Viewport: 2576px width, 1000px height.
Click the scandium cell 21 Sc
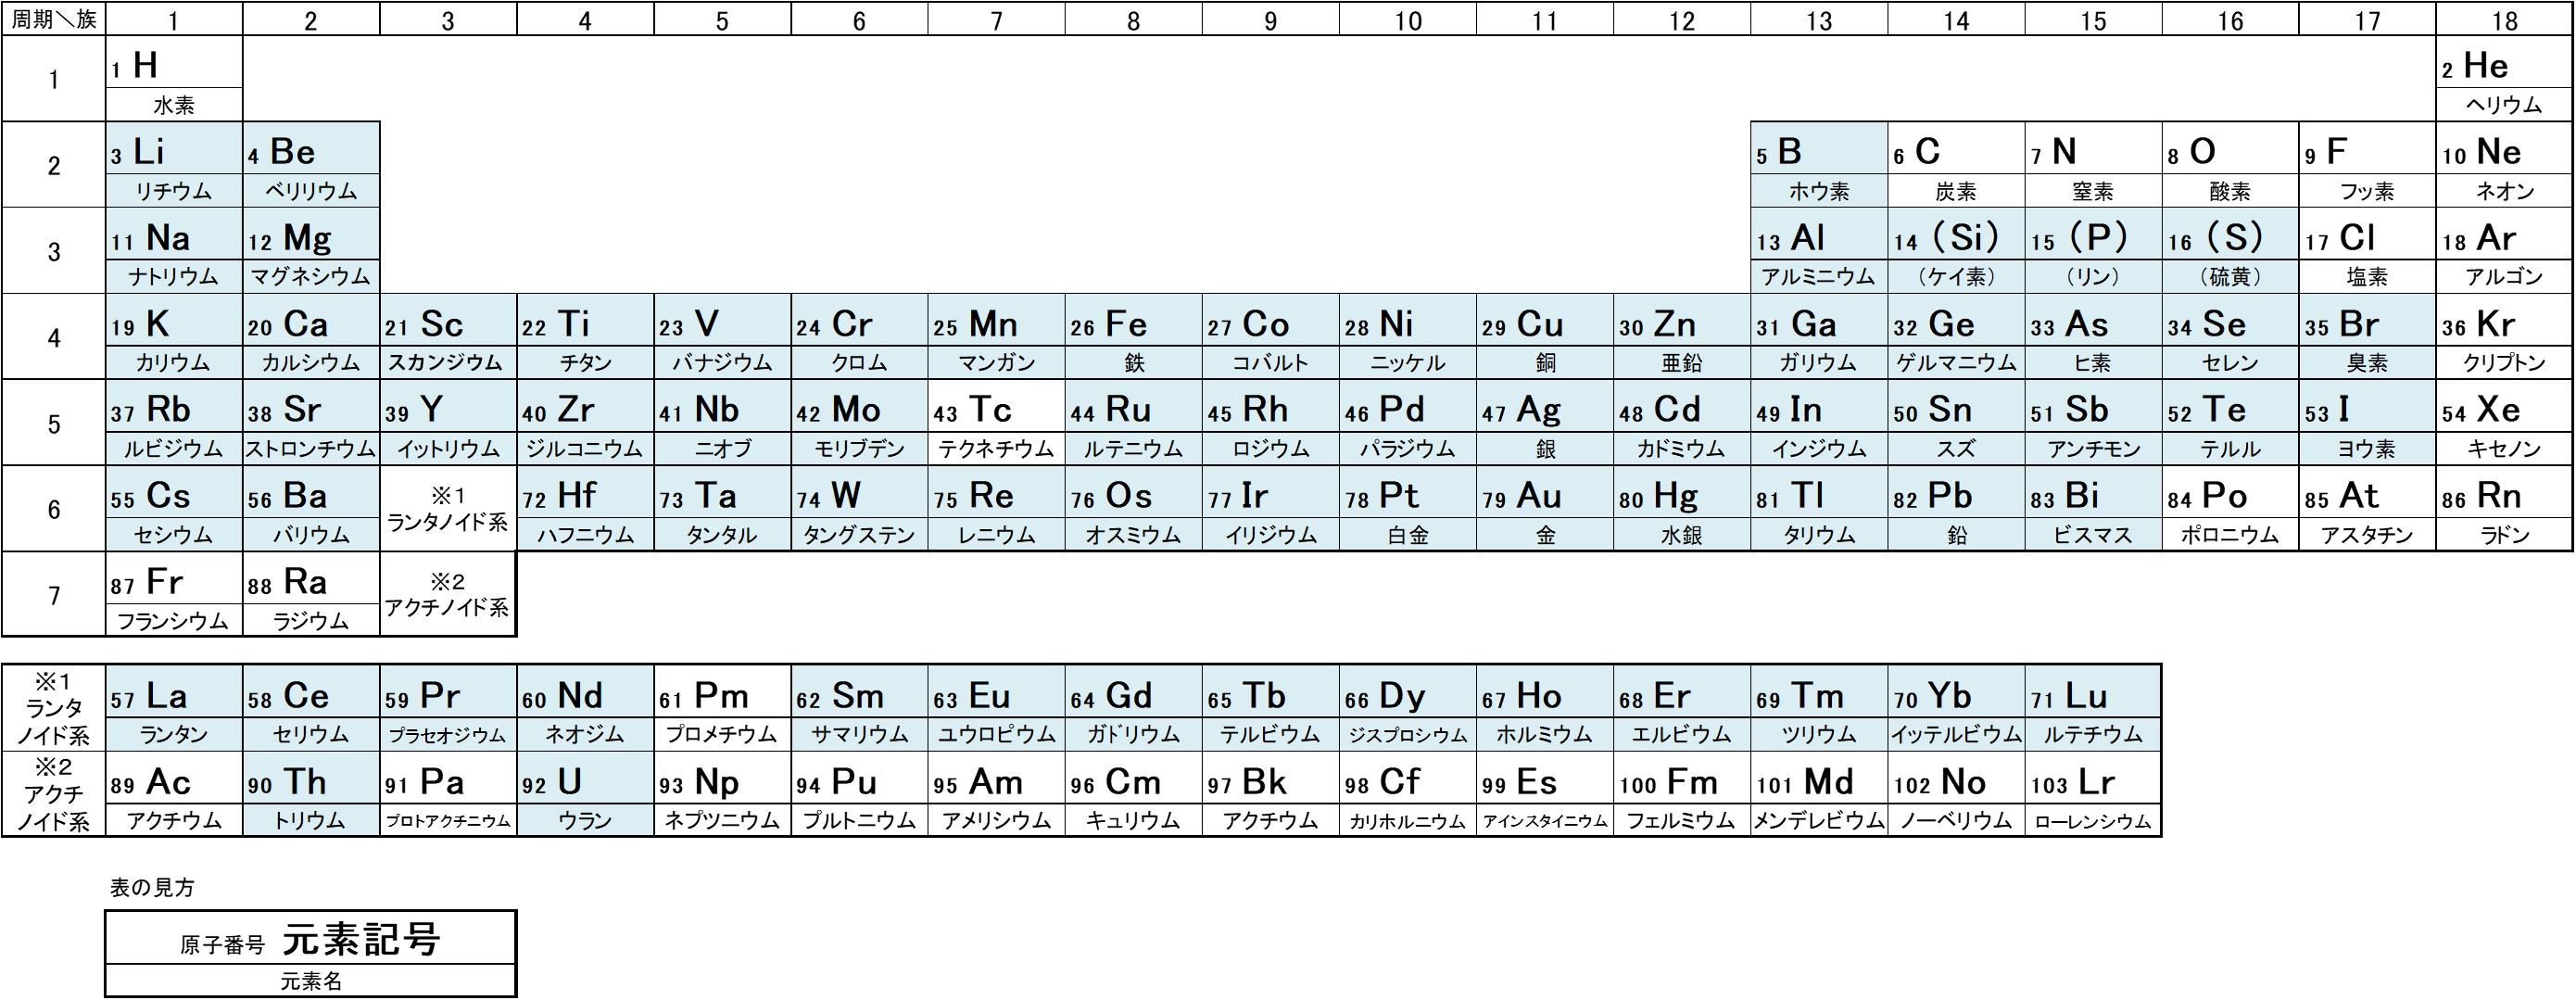[x=448, y=337]
